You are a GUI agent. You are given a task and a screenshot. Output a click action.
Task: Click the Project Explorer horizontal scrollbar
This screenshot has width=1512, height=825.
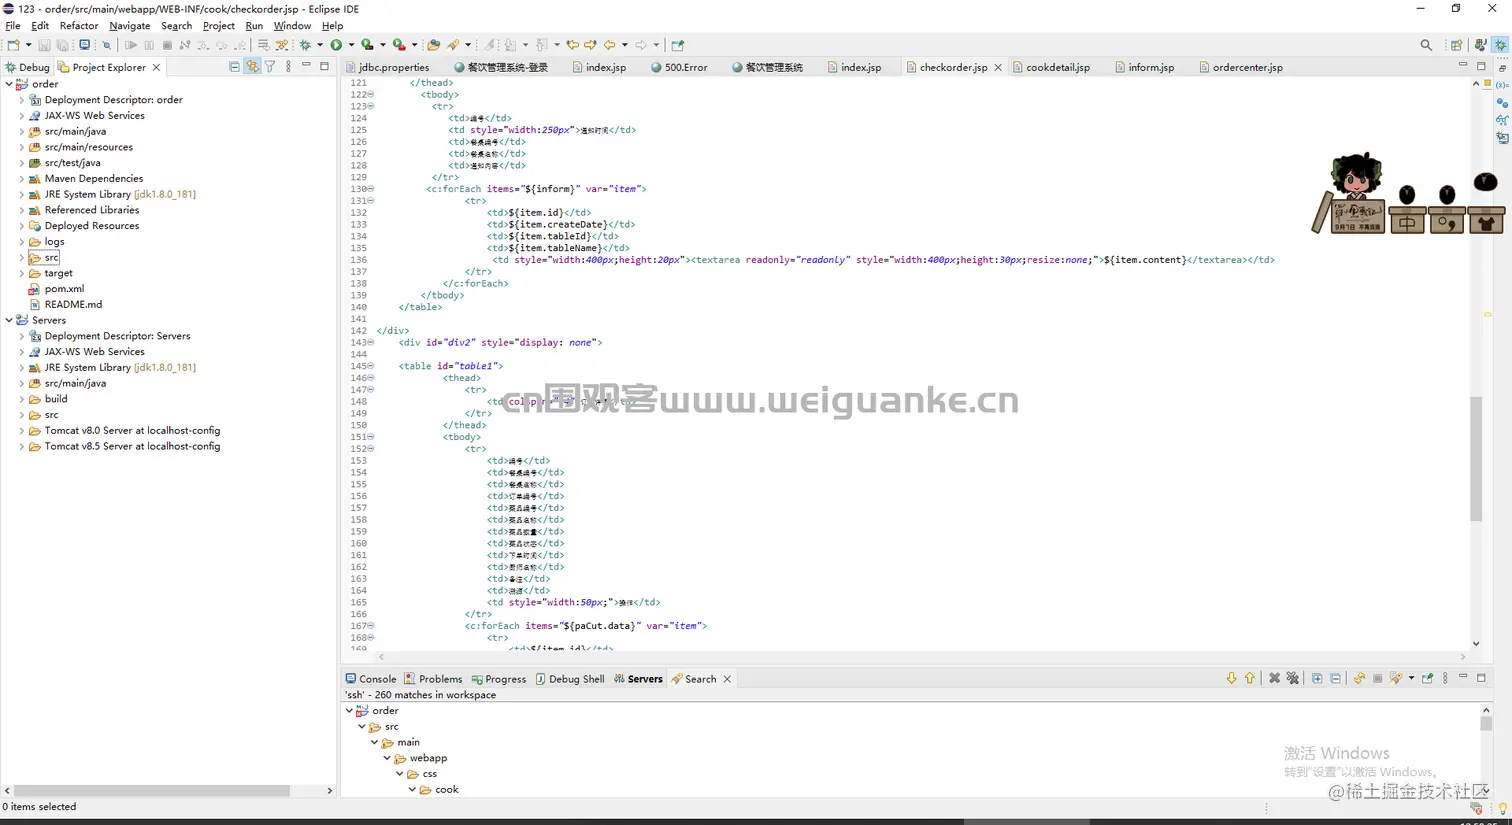tap(152, 790)
